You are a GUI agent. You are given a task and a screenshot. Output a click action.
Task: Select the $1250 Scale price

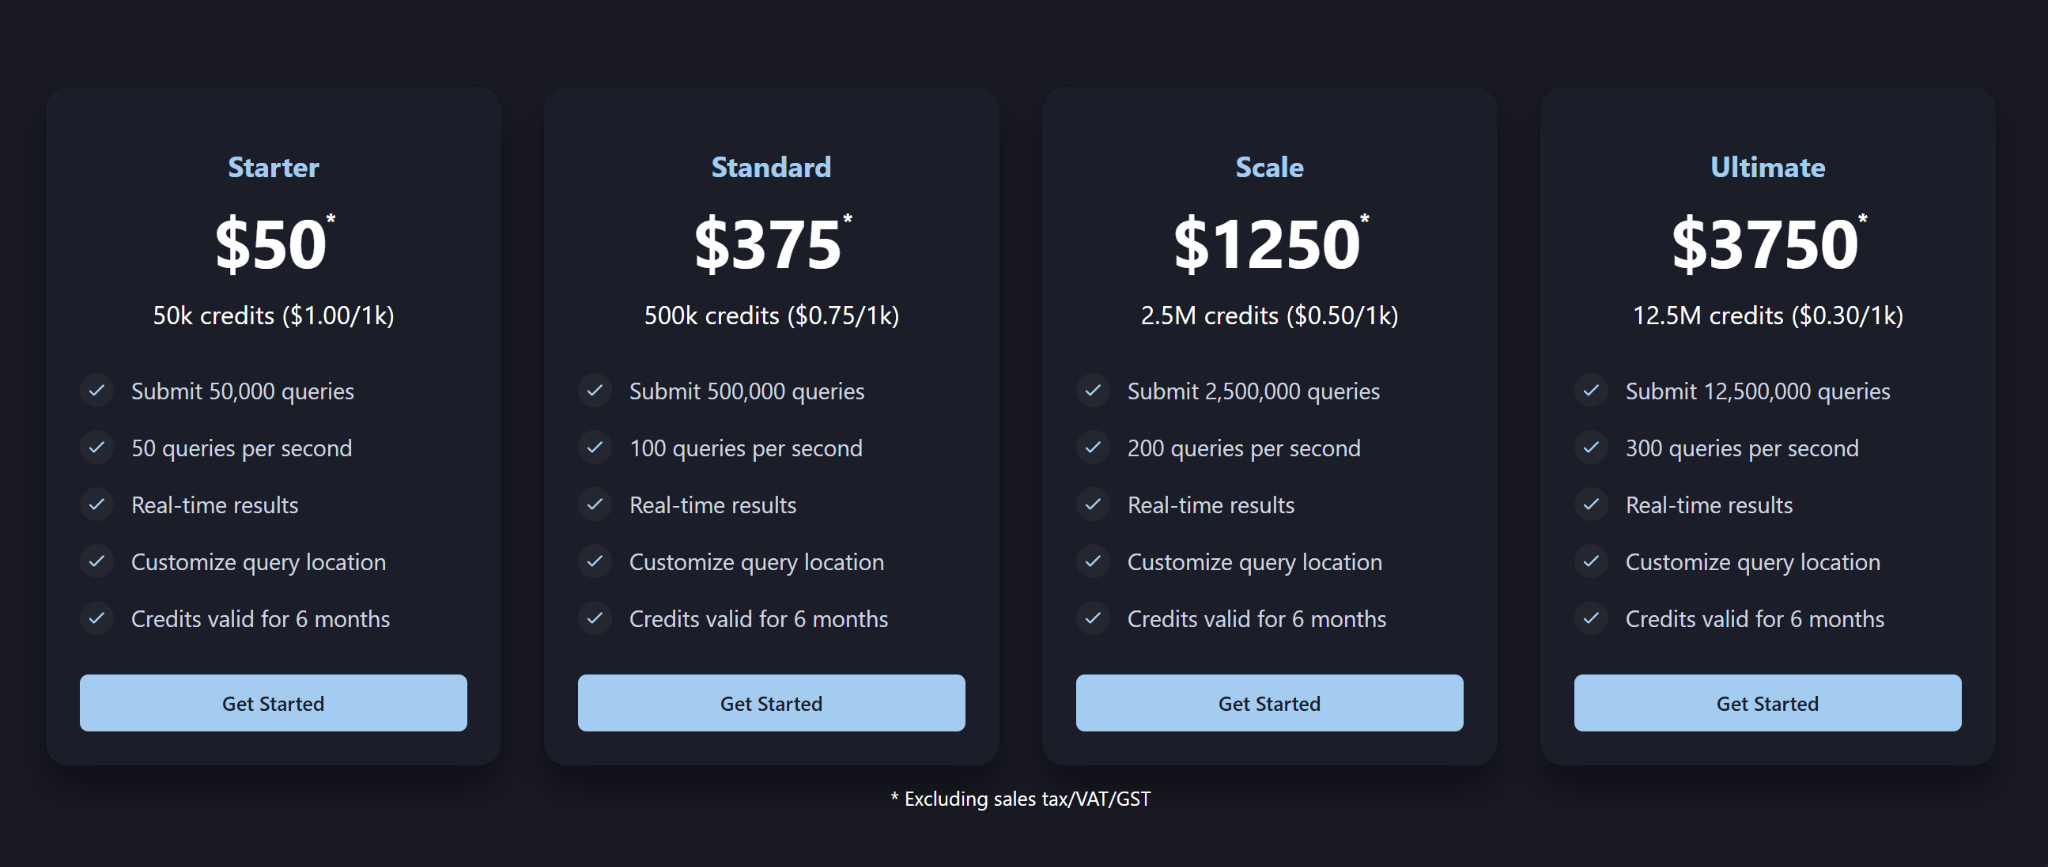pyautogui.click(x=1269, y=244)
